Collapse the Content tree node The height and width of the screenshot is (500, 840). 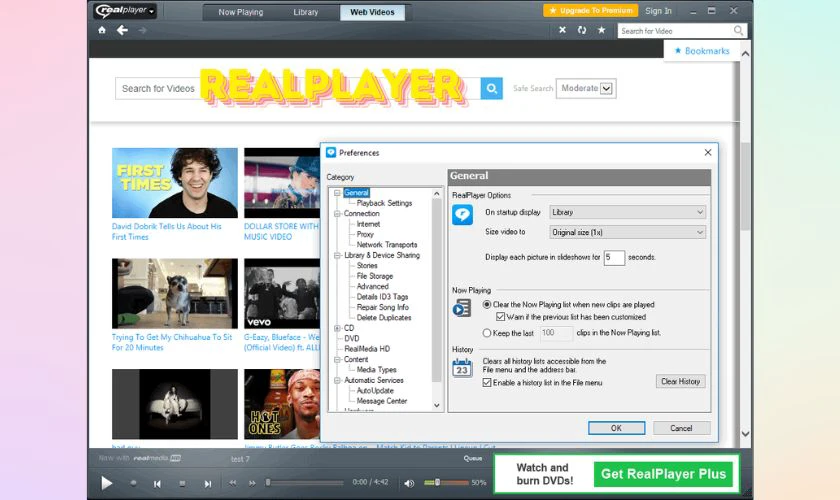click(x=337, y=359)
